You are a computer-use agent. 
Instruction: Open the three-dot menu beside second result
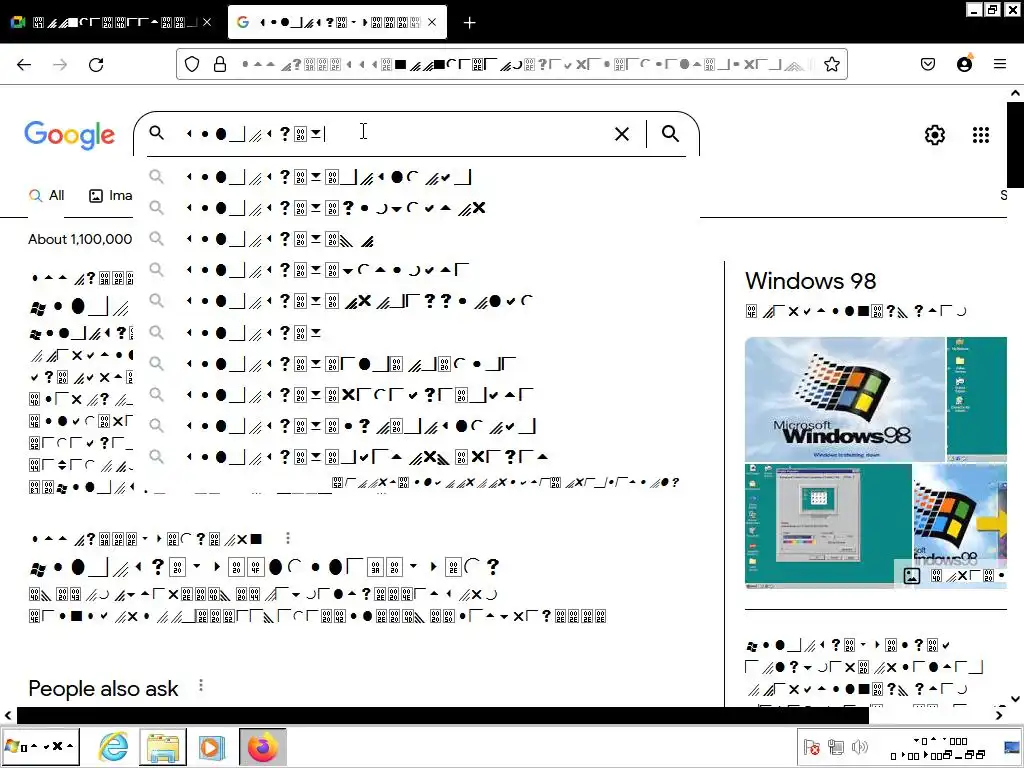point(287,538)
